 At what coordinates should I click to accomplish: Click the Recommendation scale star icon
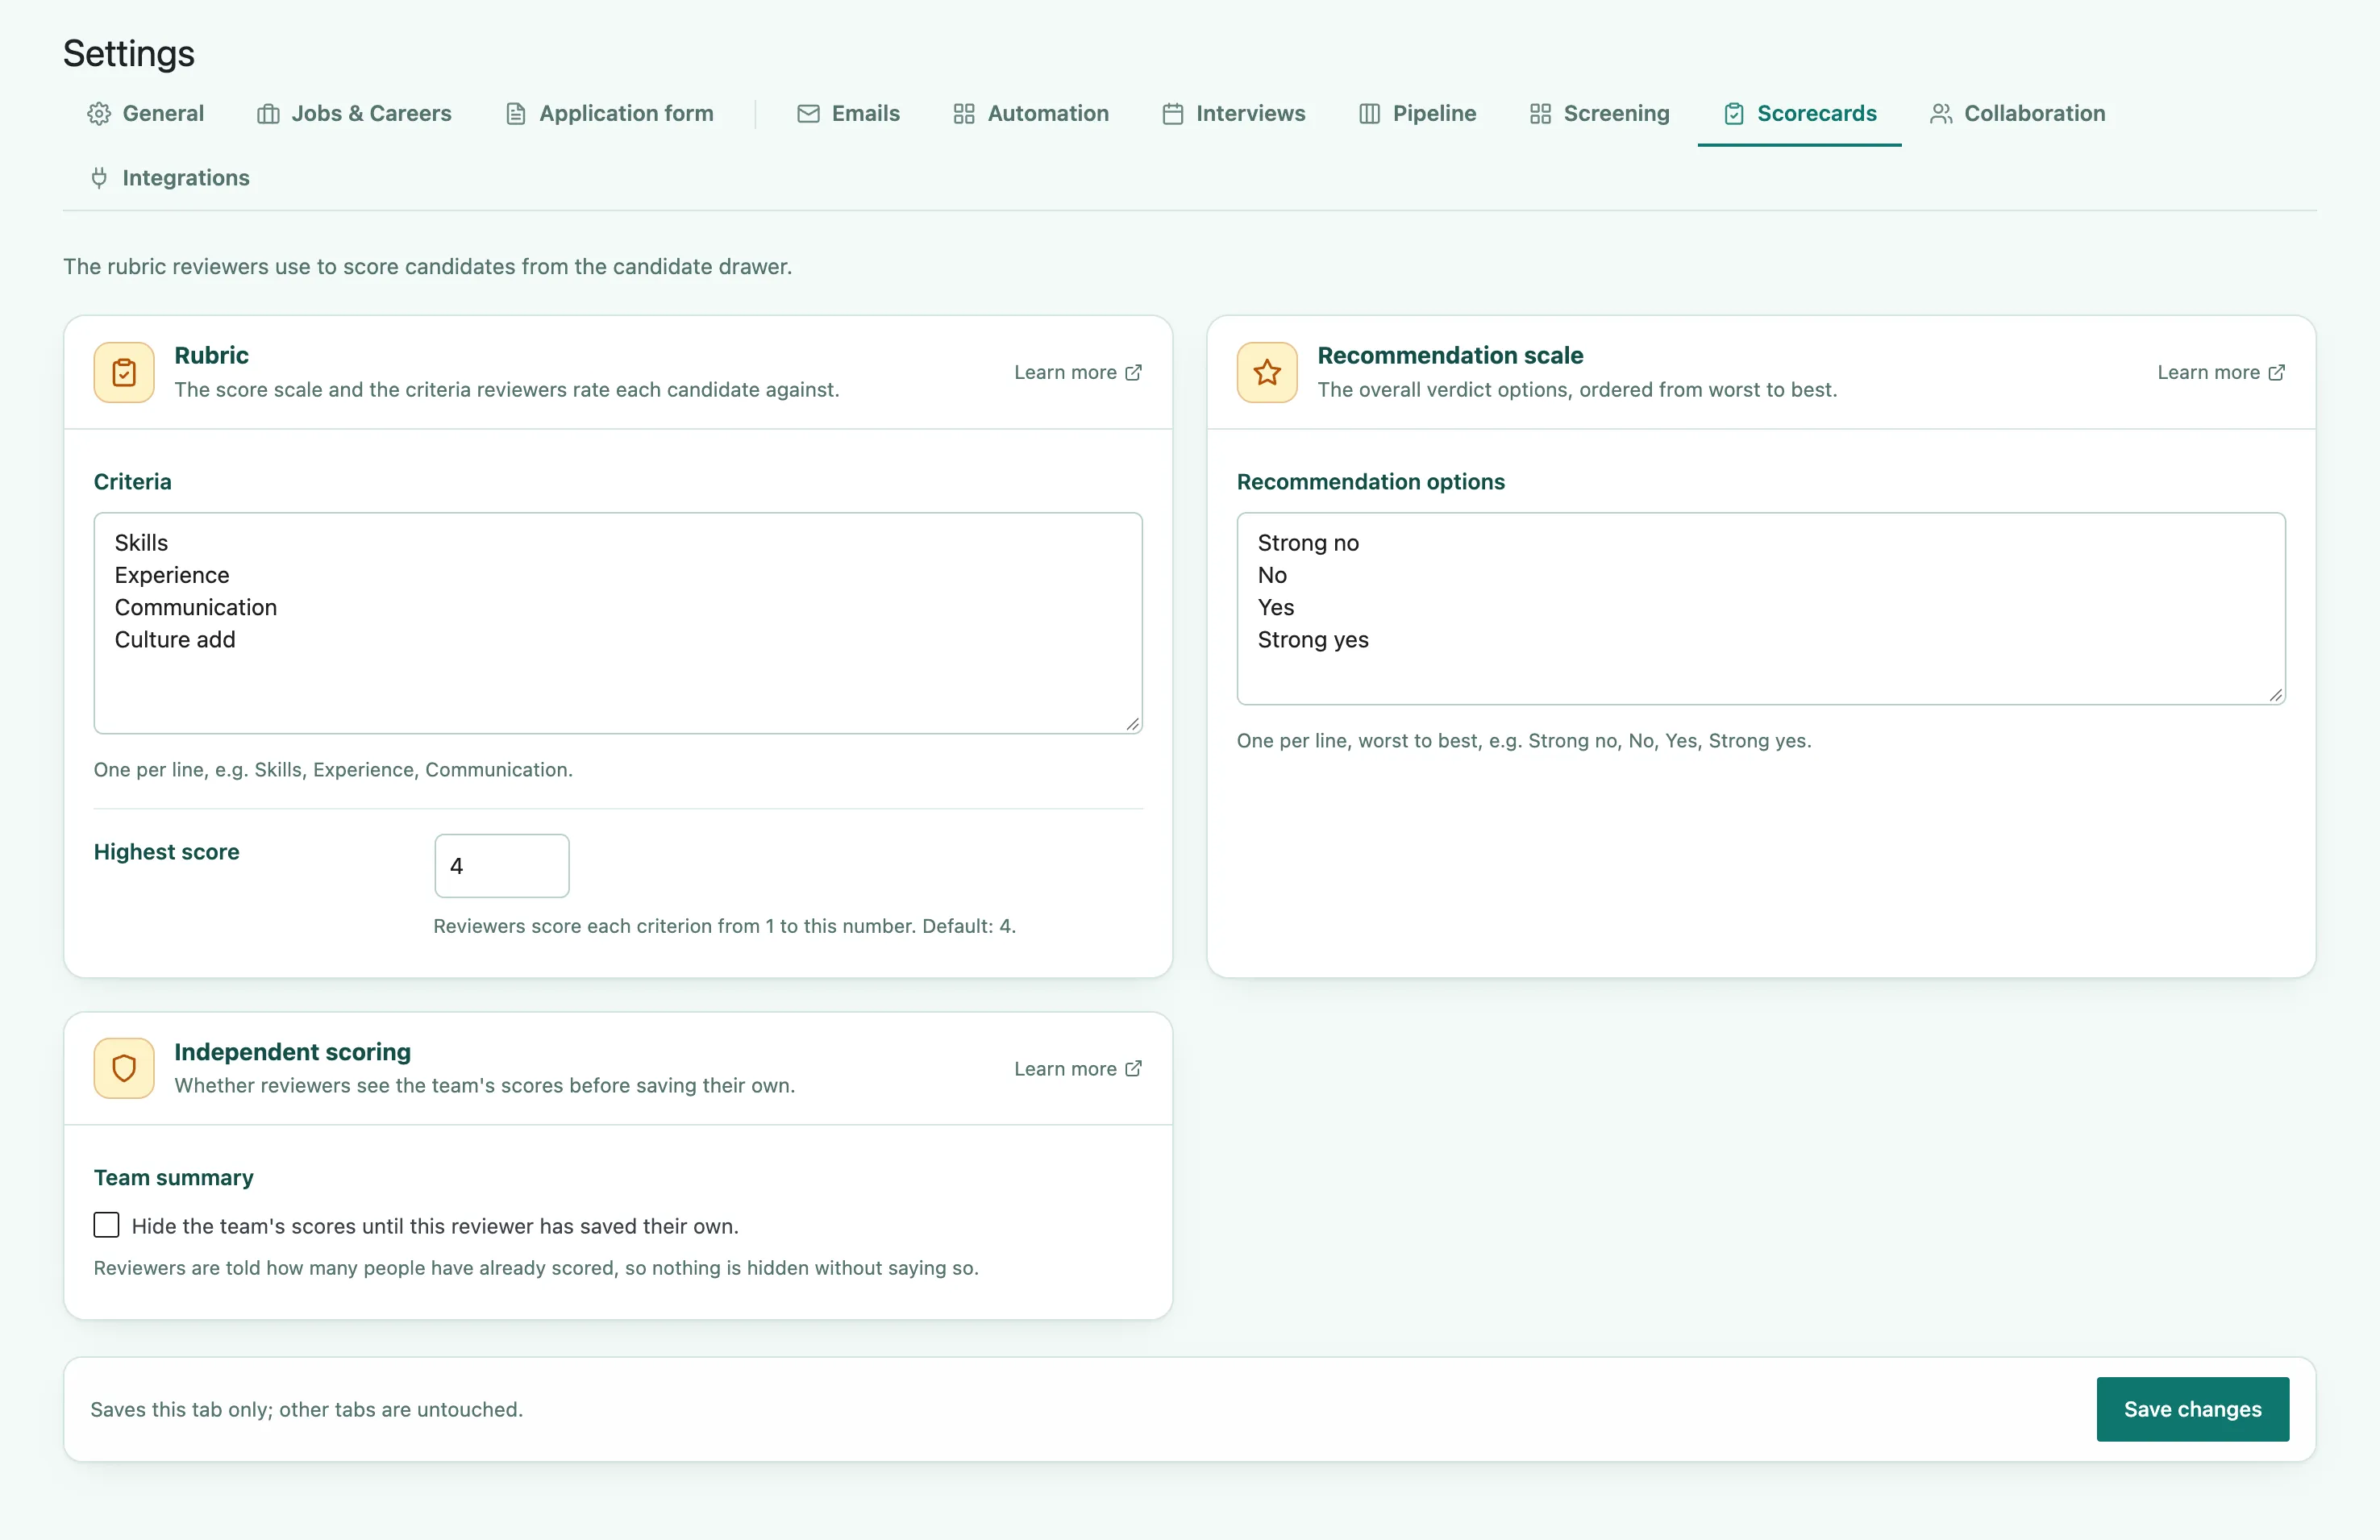point(1267,373)
